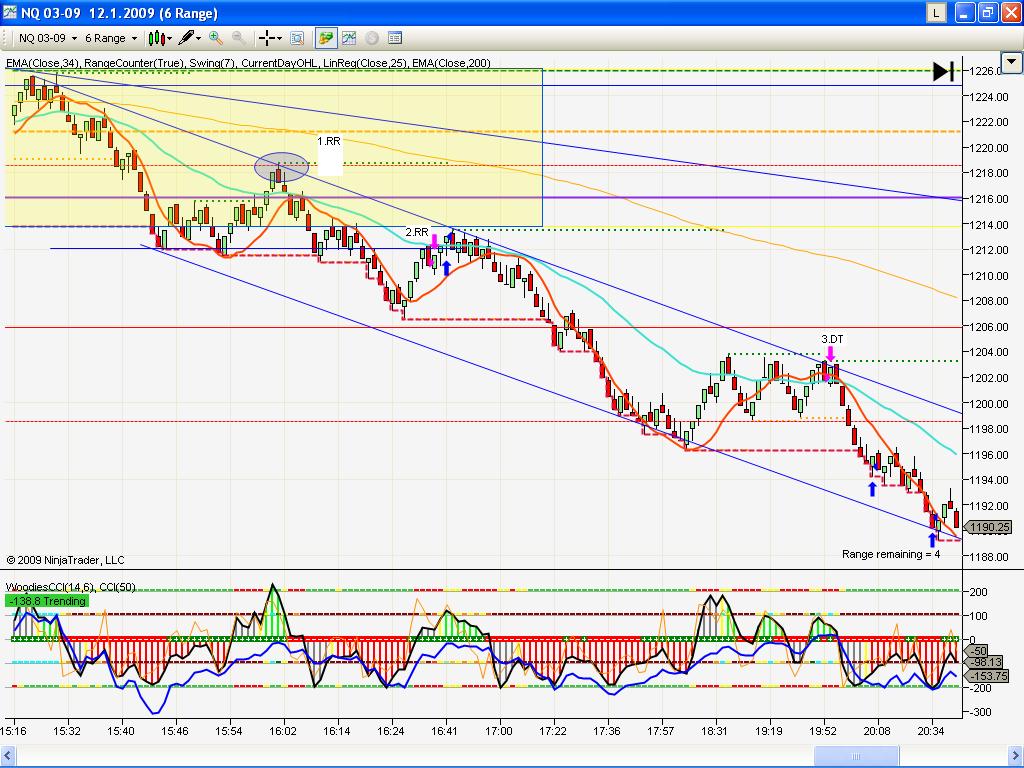Open the indicators chart icon
This screenshot has width=1024, height=768.
(349, 38)
